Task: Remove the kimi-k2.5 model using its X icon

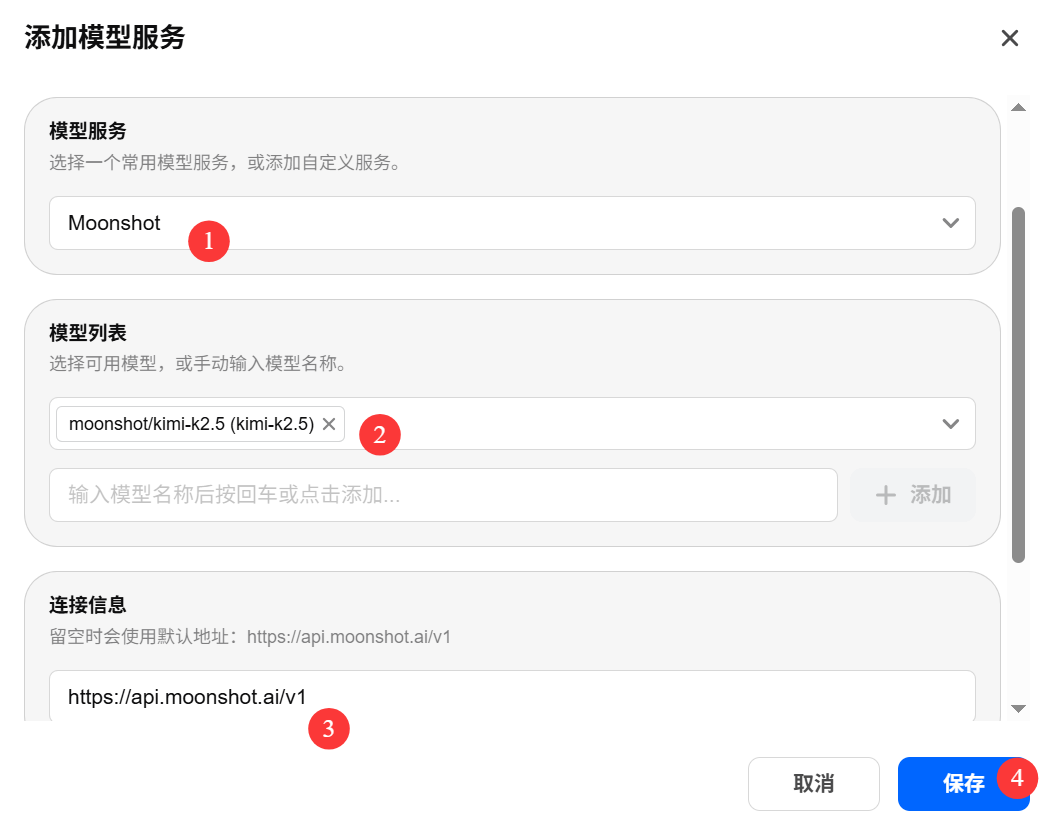Action: pos(328,423)
